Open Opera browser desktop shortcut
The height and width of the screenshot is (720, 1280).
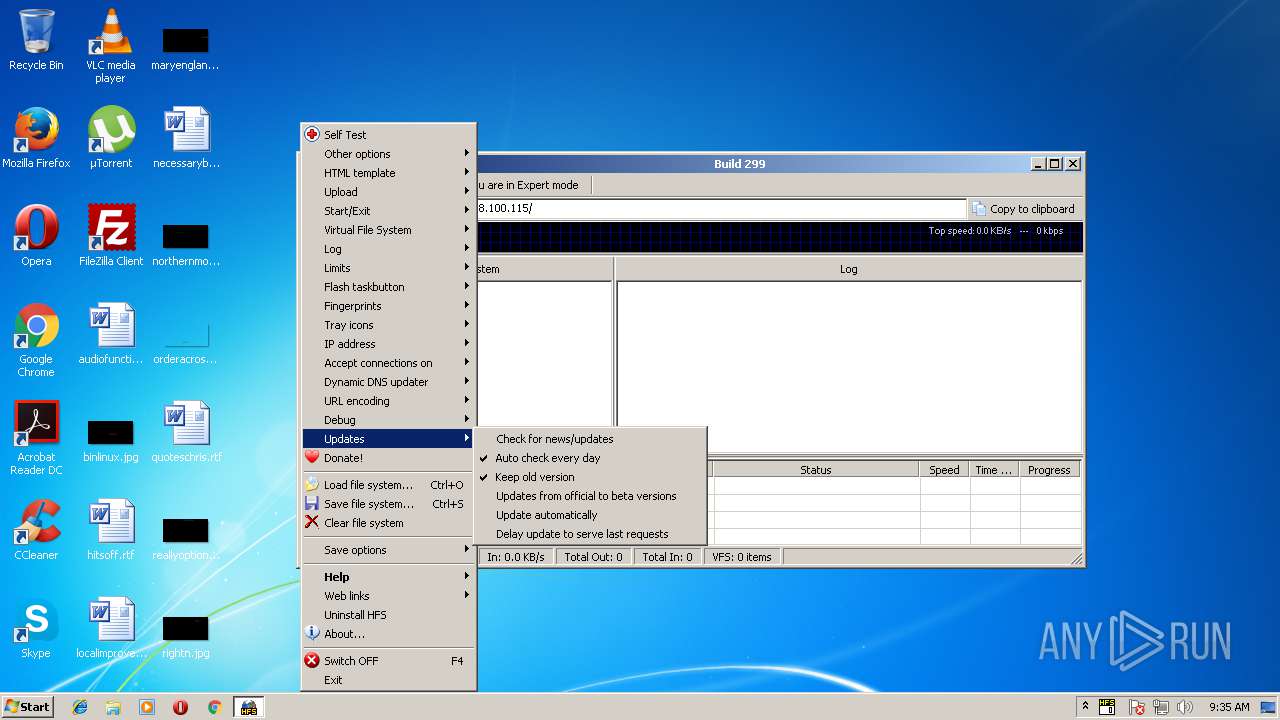tap(36, 236)
